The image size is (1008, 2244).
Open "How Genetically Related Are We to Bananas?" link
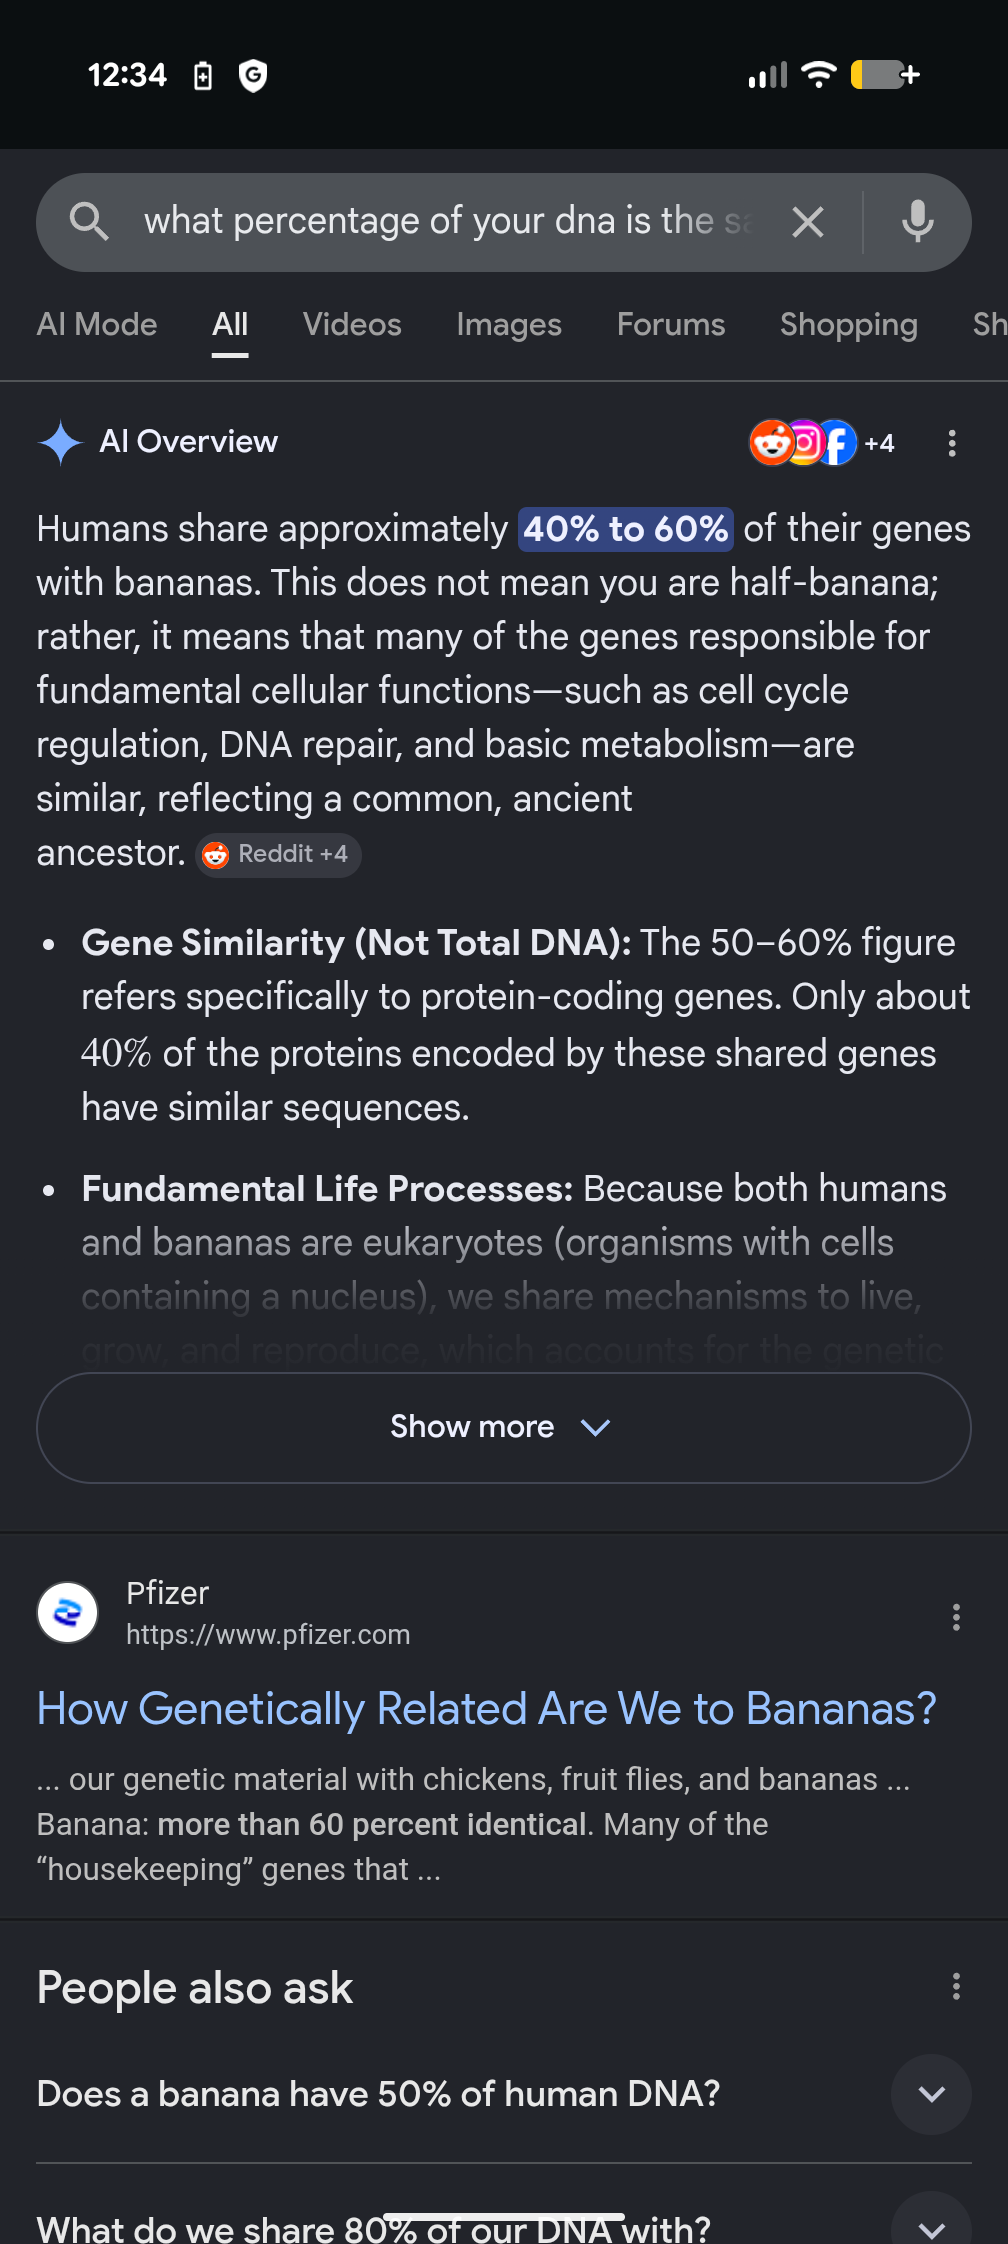coord(486,1709)
